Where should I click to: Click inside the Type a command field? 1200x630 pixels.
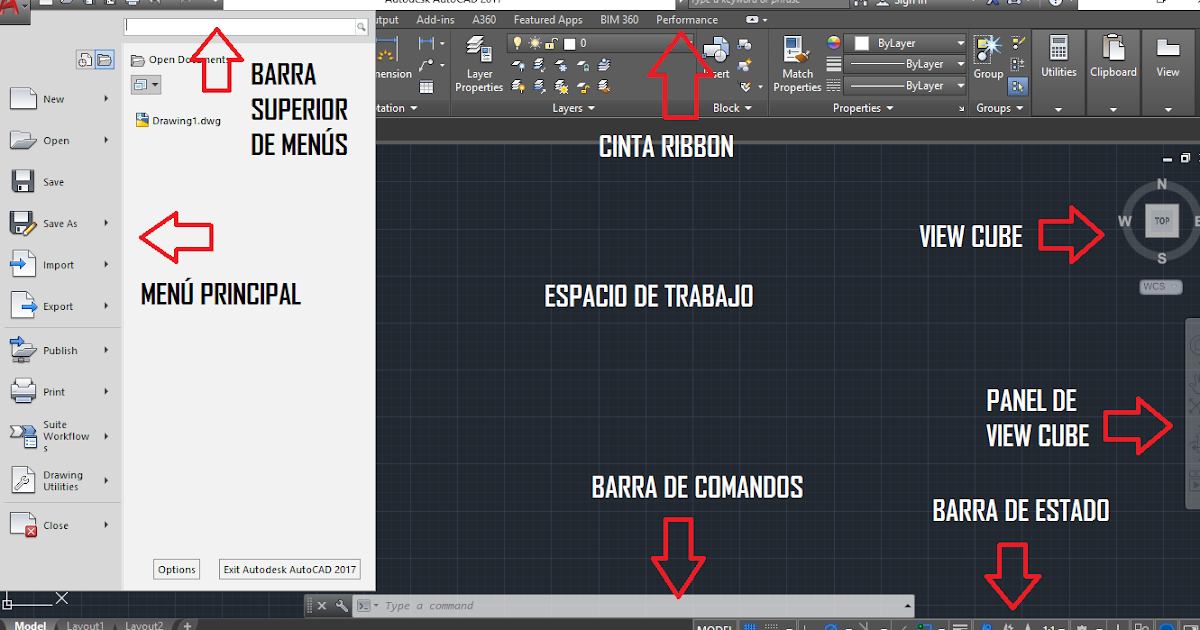600,605
